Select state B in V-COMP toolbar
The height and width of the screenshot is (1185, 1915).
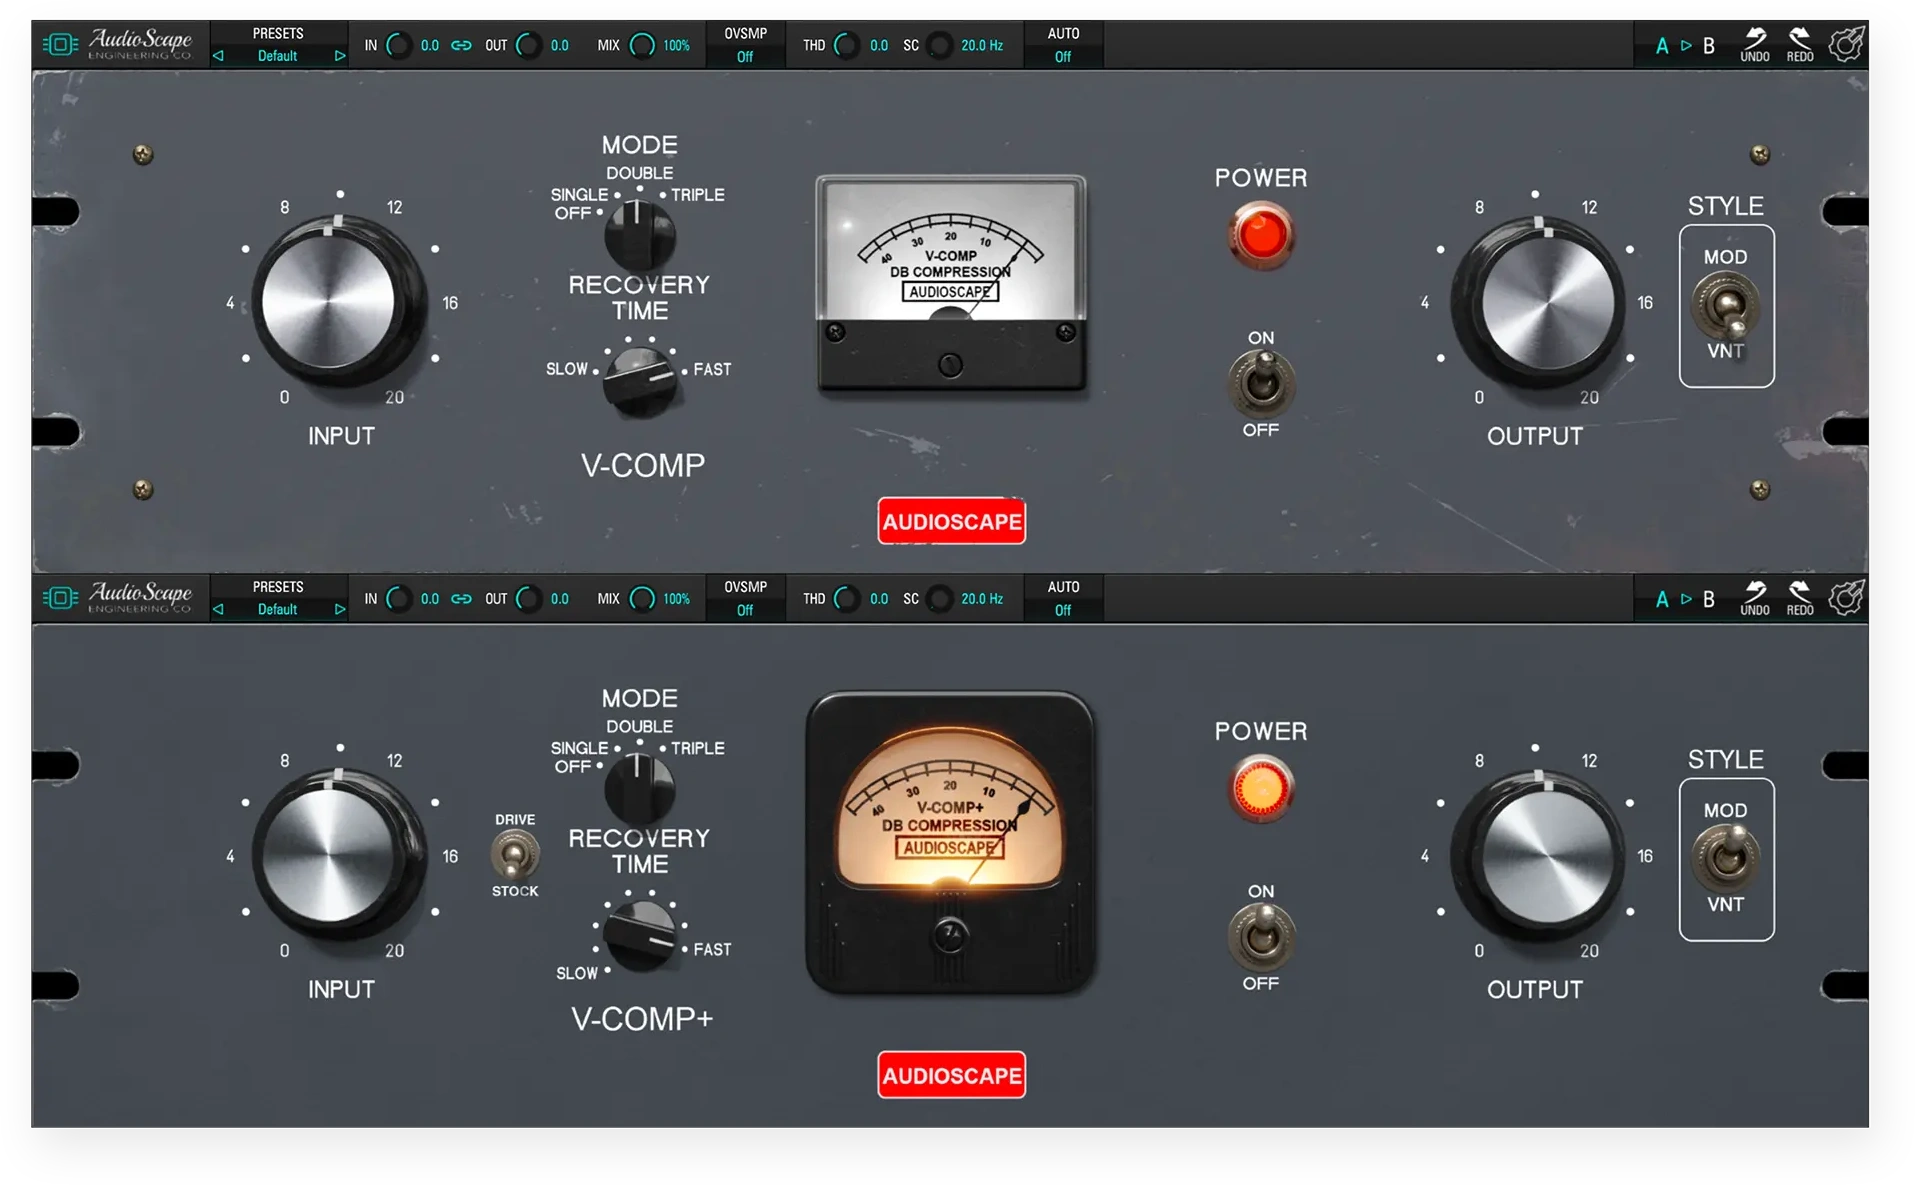(1709, 46)
